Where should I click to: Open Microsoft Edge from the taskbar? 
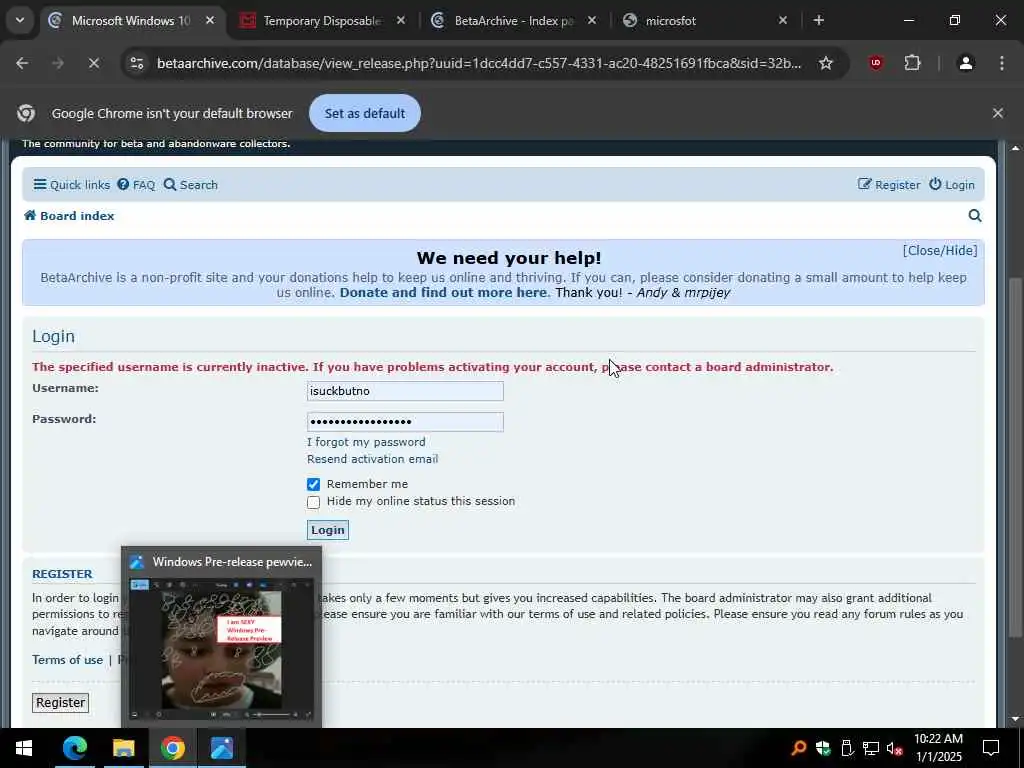point(74,748)
